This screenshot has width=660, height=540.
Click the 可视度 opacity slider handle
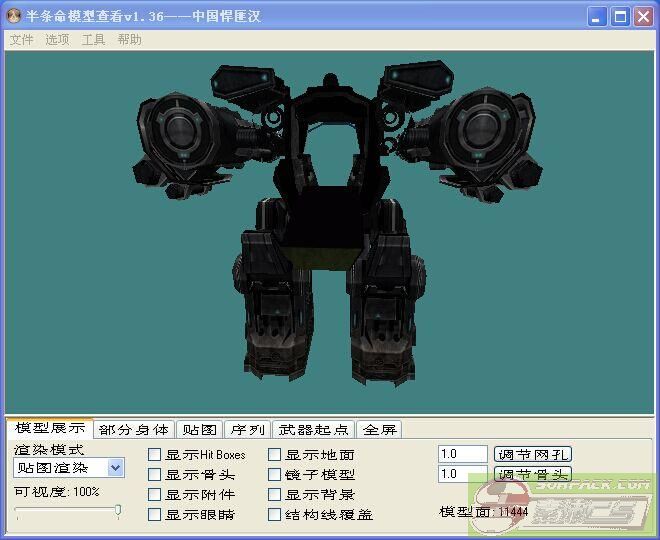118,511
